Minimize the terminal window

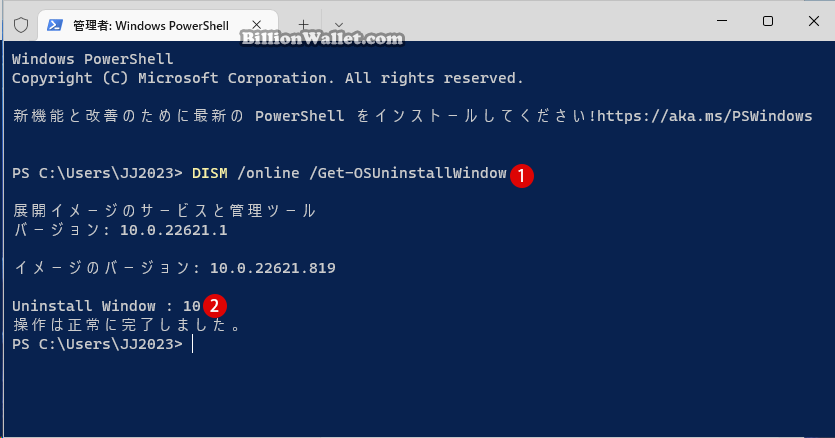click(x=722, y=21)
